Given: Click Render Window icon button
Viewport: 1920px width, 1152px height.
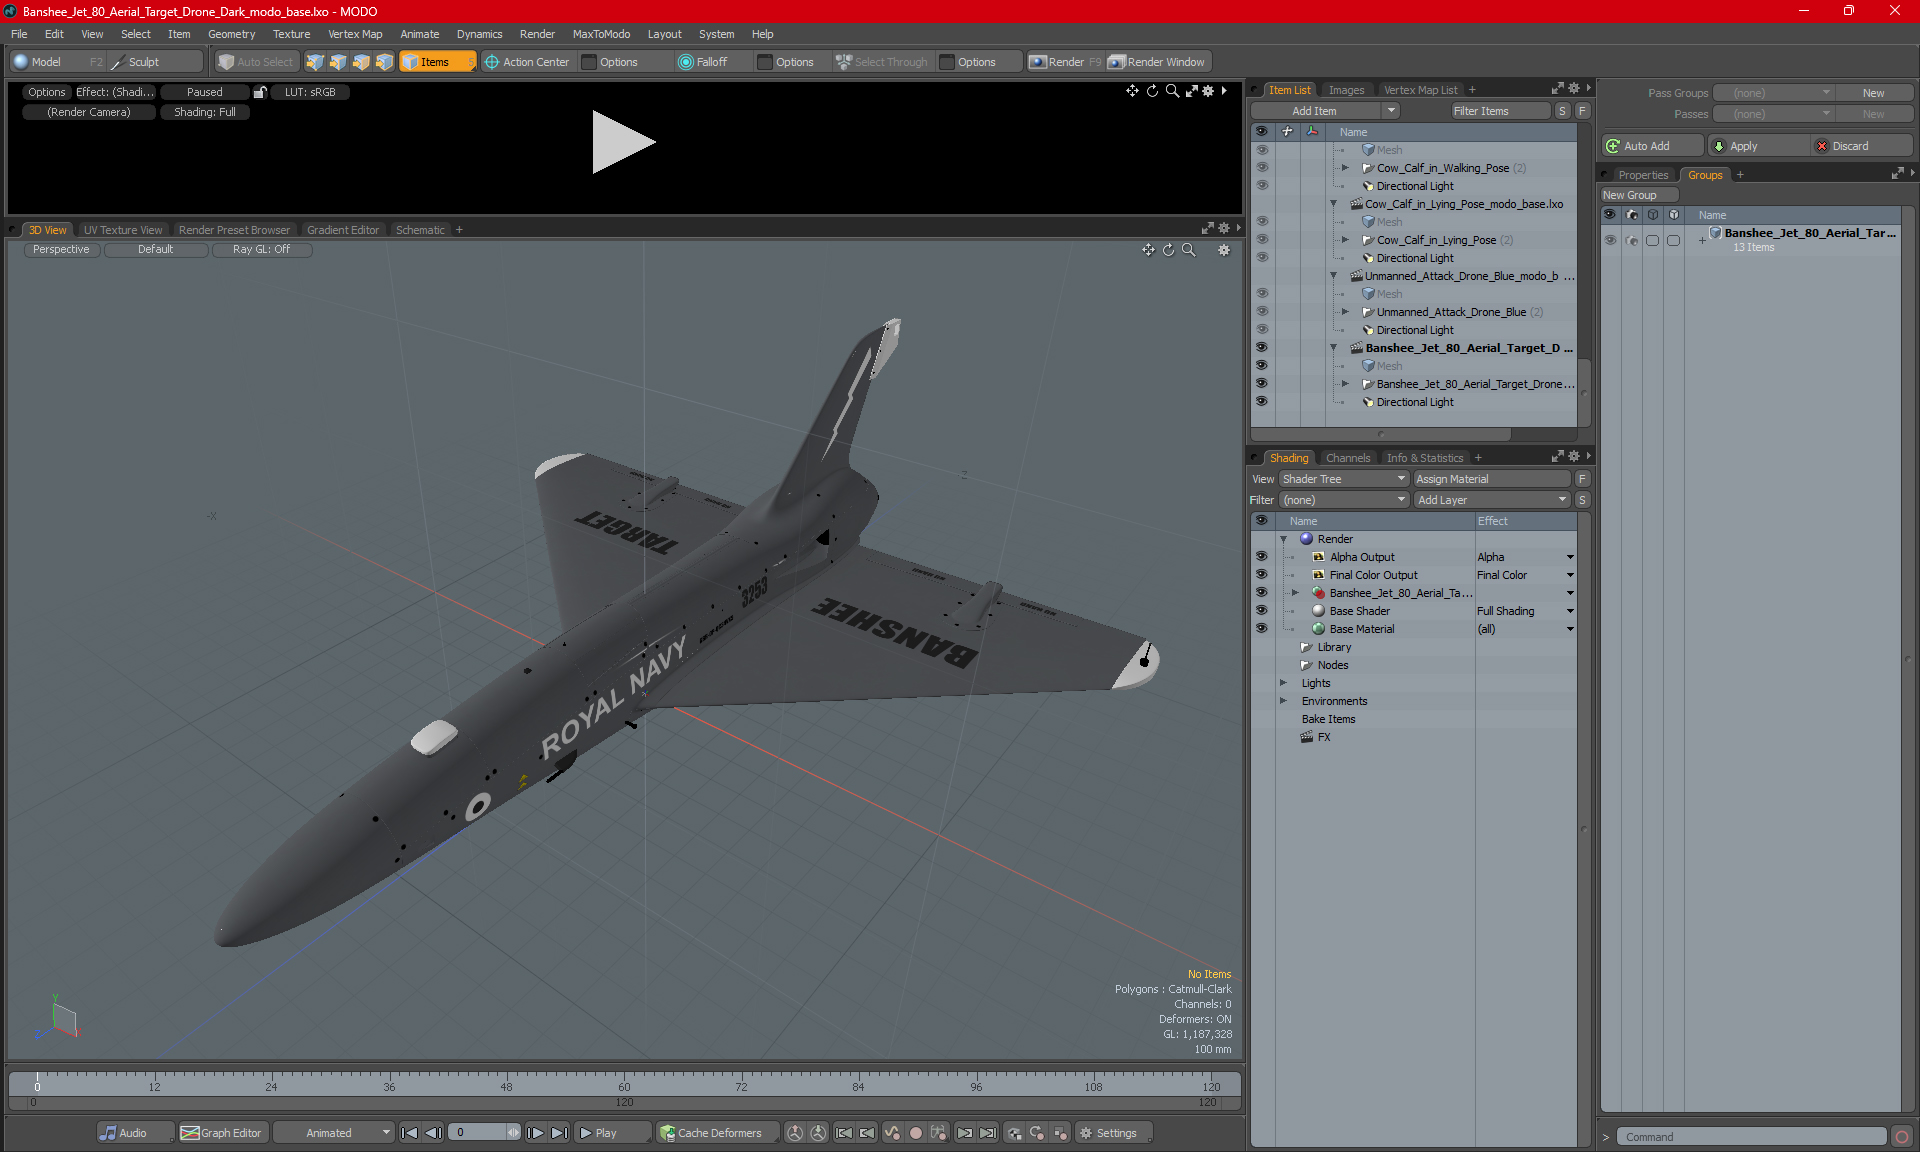Looking at the screenshot, I should 1158,62.
